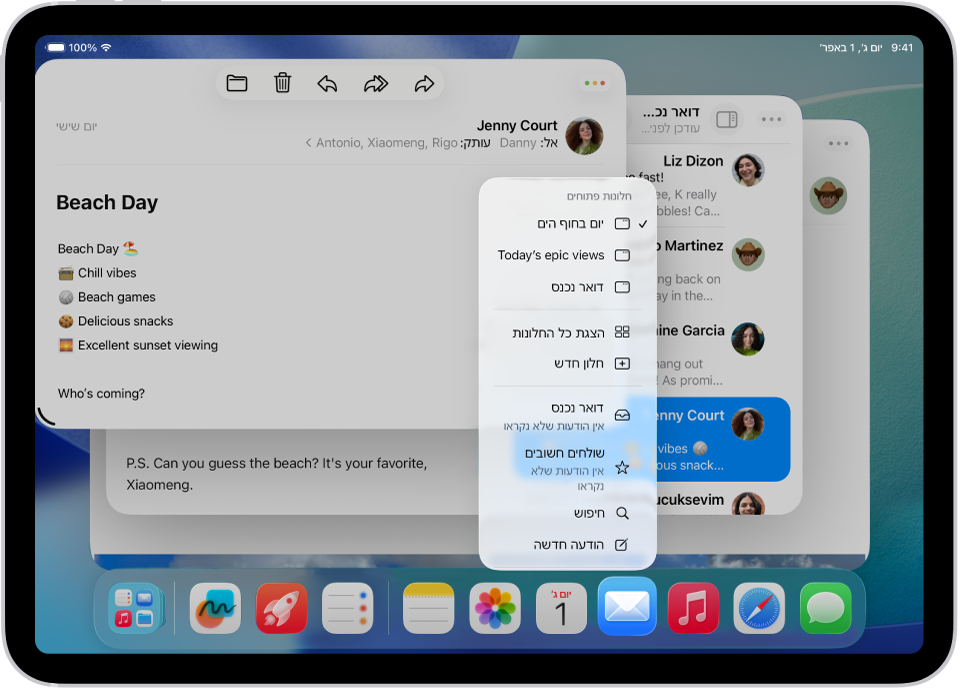This screenshot has width=960, height=689.
Task: Check the Today's epic views window entry
Action: coord(565,255)
